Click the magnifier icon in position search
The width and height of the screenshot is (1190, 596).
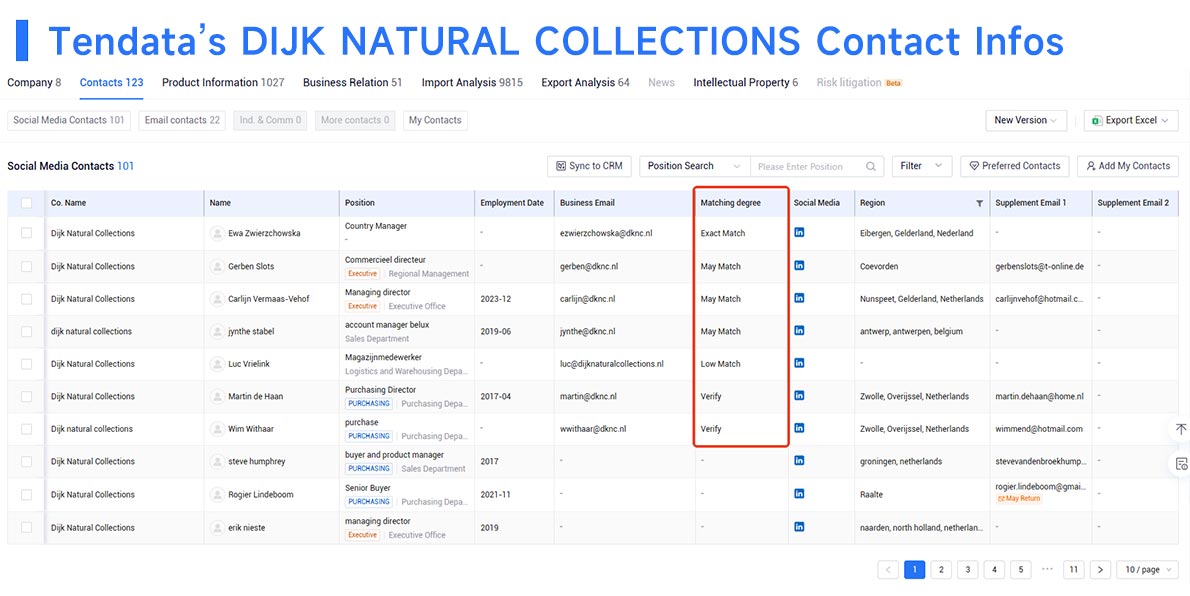870,166
